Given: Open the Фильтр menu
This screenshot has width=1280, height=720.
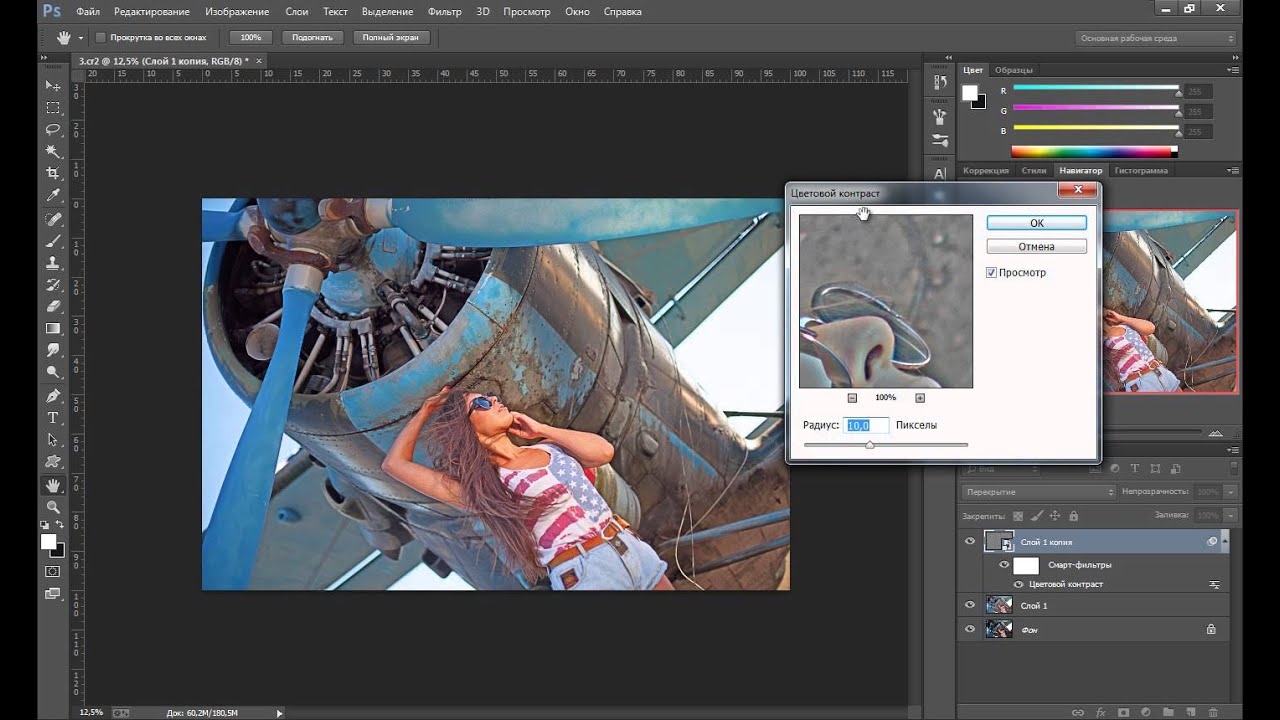Looking at the screenshot, I should [444, 12].
